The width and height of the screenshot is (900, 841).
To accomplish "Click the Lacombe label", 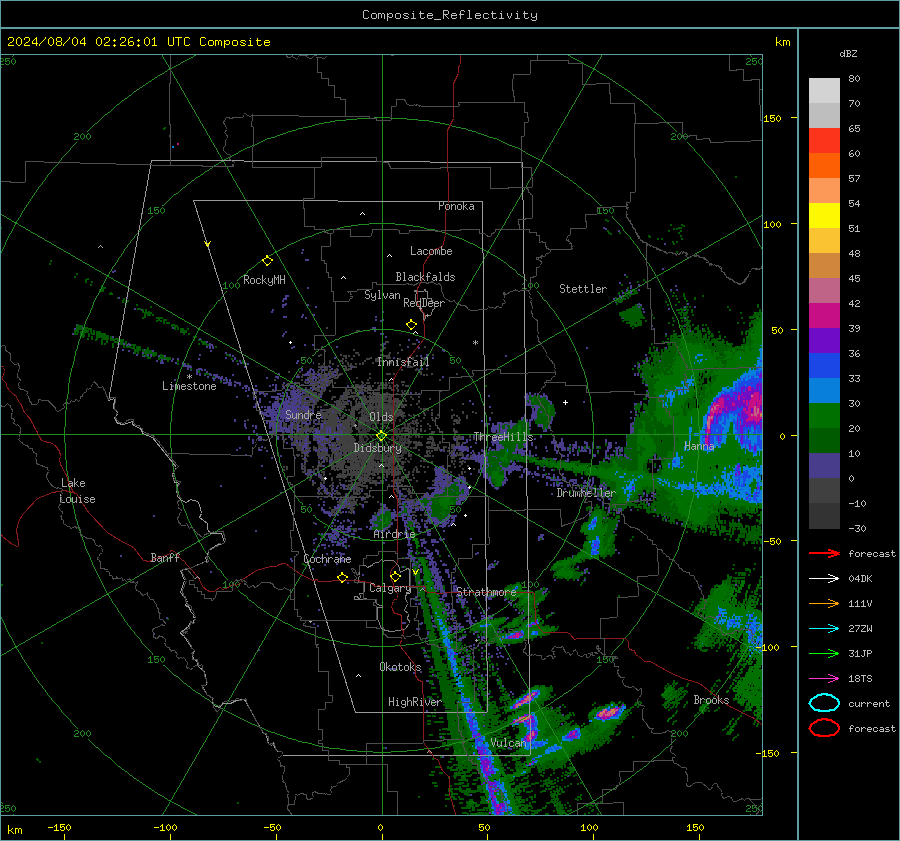I will click(x=431, y=251).
